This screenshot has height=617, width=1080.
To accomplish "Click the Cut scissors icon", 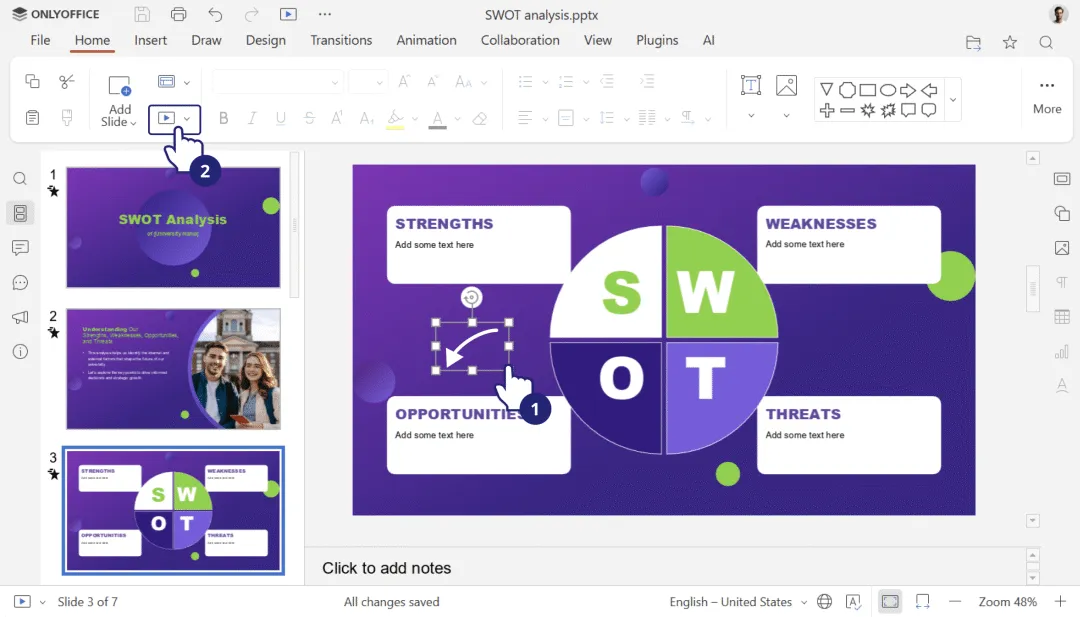I will 67,82.
